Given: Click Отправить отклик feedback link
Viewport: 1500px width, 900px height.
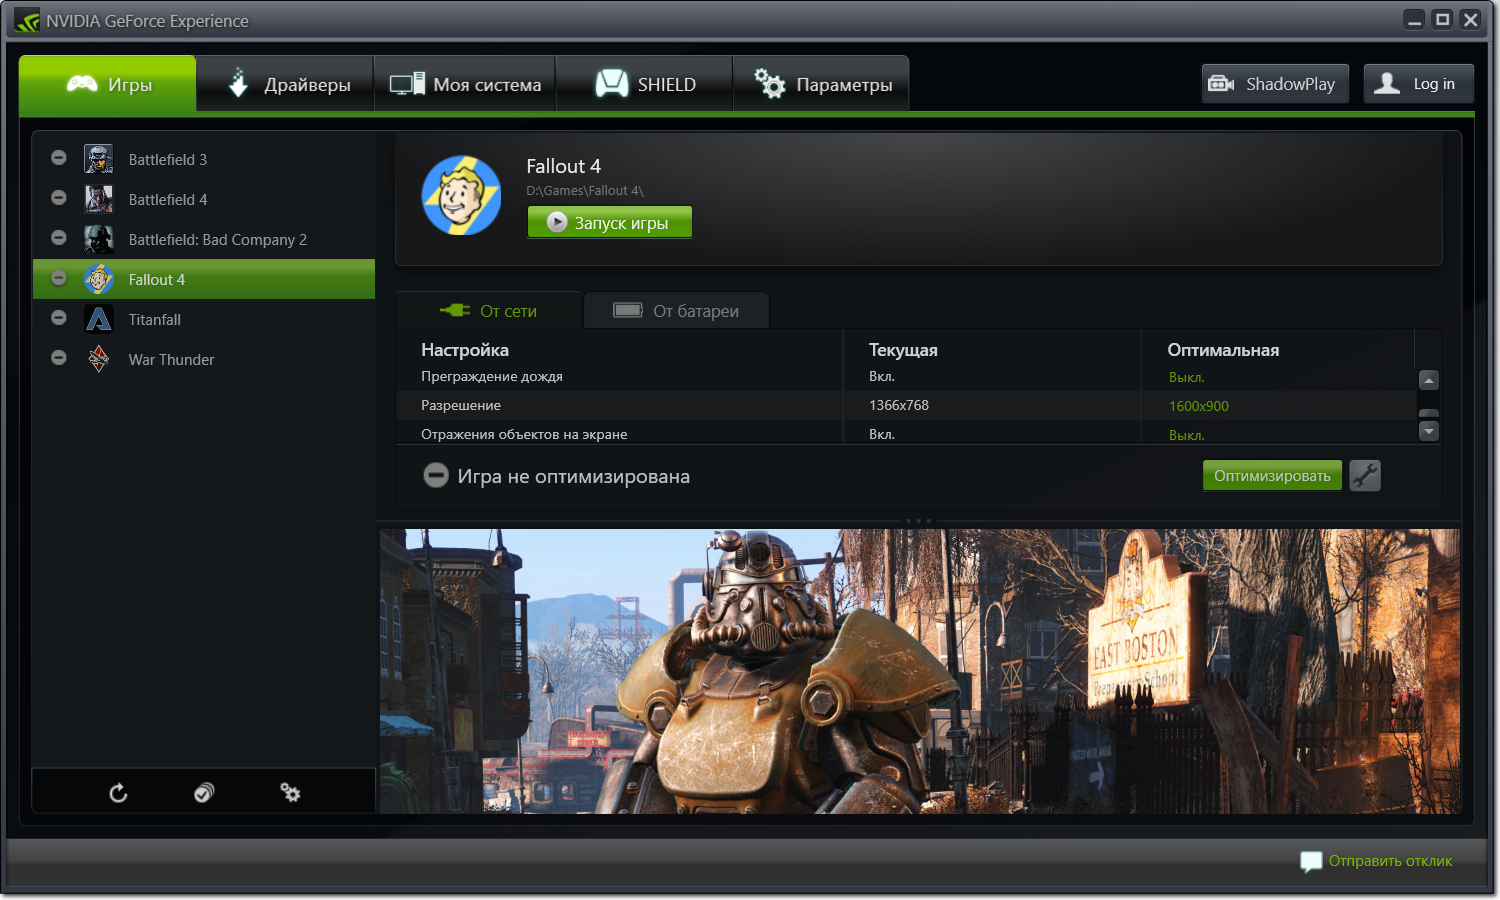Looking at the screenshot, I should pyautogui.click(x=1390, y=861).
